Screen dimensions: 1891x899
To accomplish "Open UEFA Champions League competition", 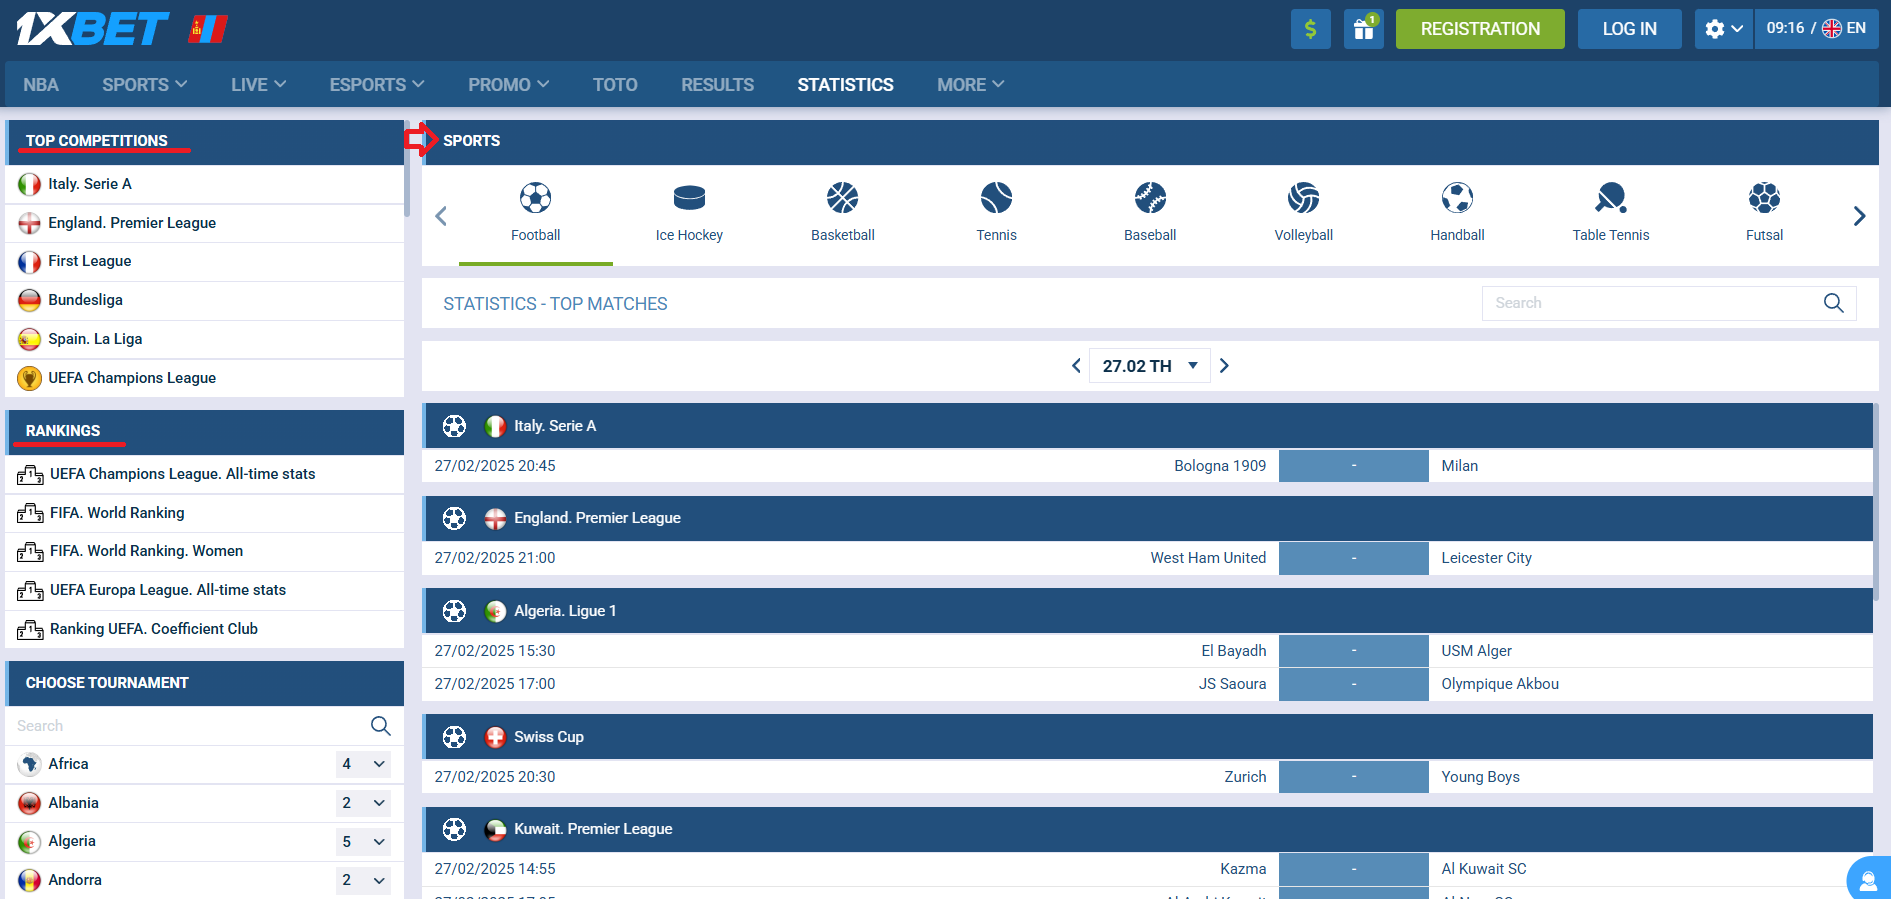I will pos(205,378).
